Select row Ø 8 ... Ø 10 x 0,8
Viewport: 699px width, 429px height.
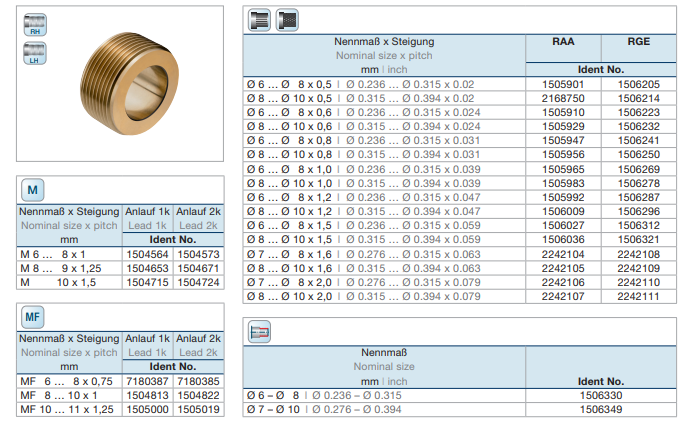pos(460,155)
